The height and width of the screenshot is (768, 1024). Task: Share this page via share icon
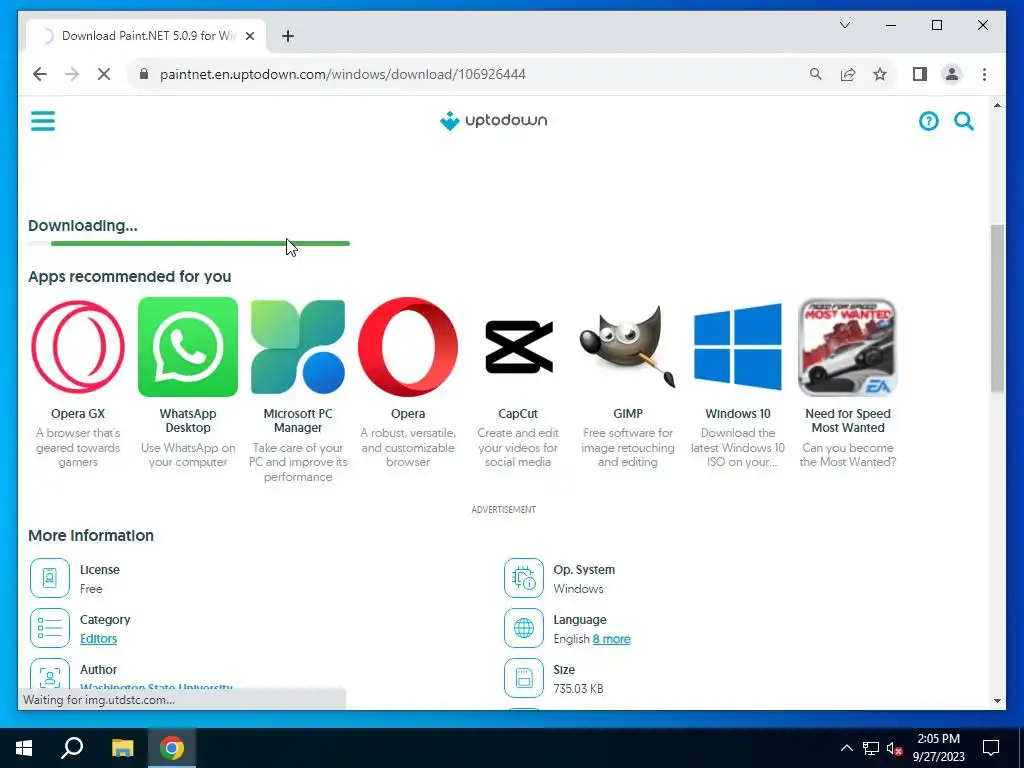(848, 74)
